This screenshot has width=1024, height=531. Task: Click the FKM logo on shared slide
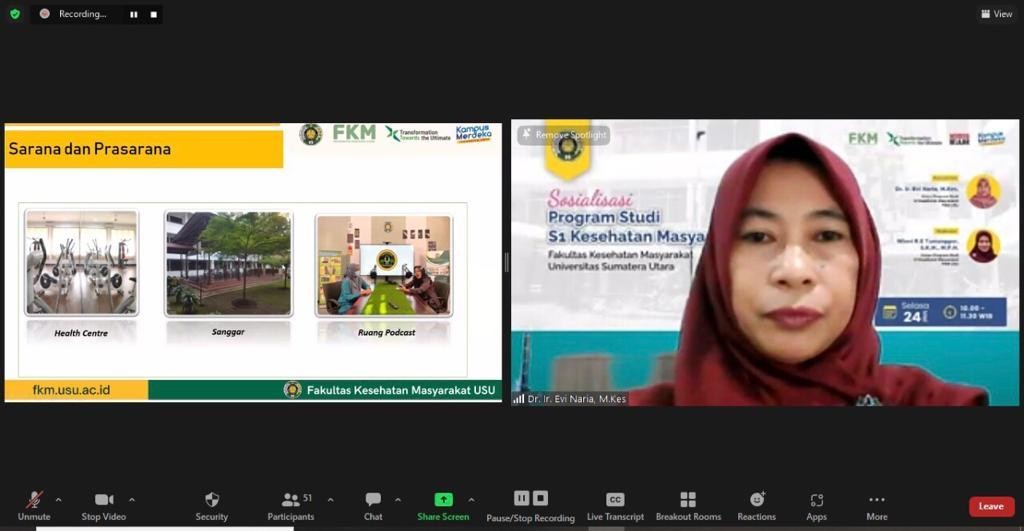pos(354,133)
